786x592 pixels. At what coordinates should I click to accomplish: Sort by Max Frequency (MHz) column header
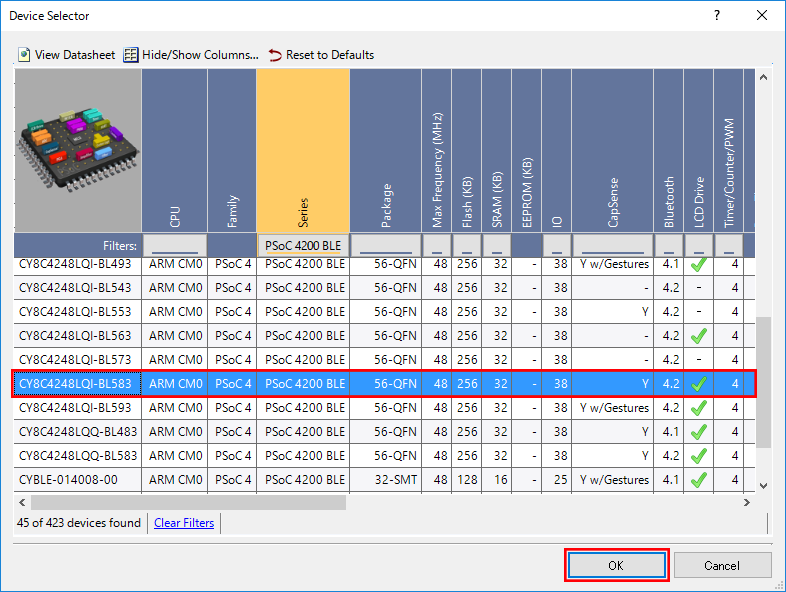pos(437,150)
